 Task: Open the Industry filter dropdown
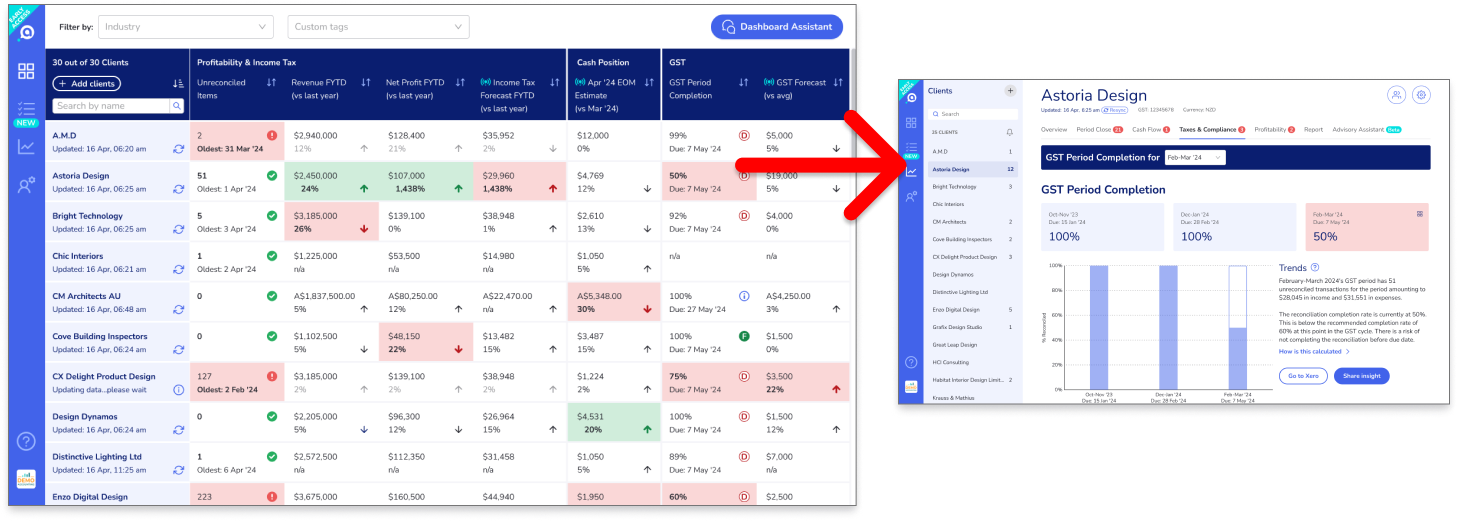point(186,27)
